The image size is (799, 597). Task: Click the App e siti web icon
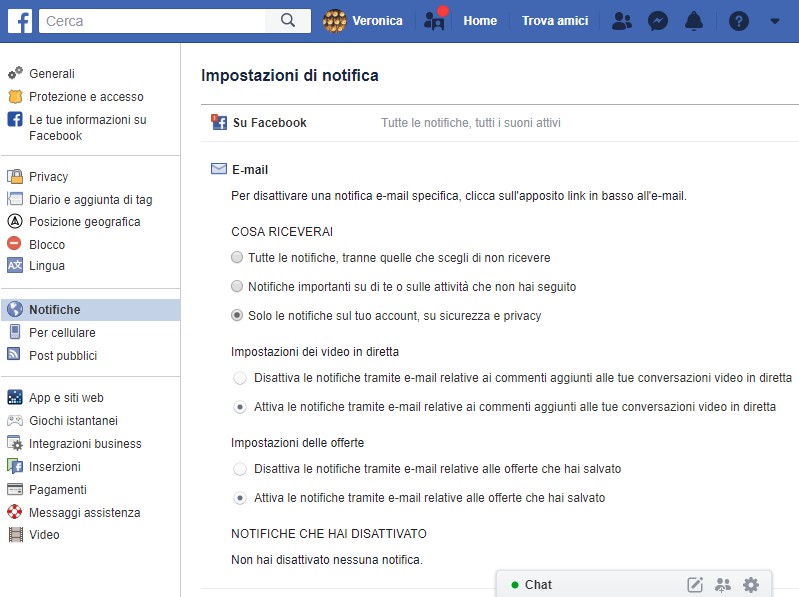point(15,397)
